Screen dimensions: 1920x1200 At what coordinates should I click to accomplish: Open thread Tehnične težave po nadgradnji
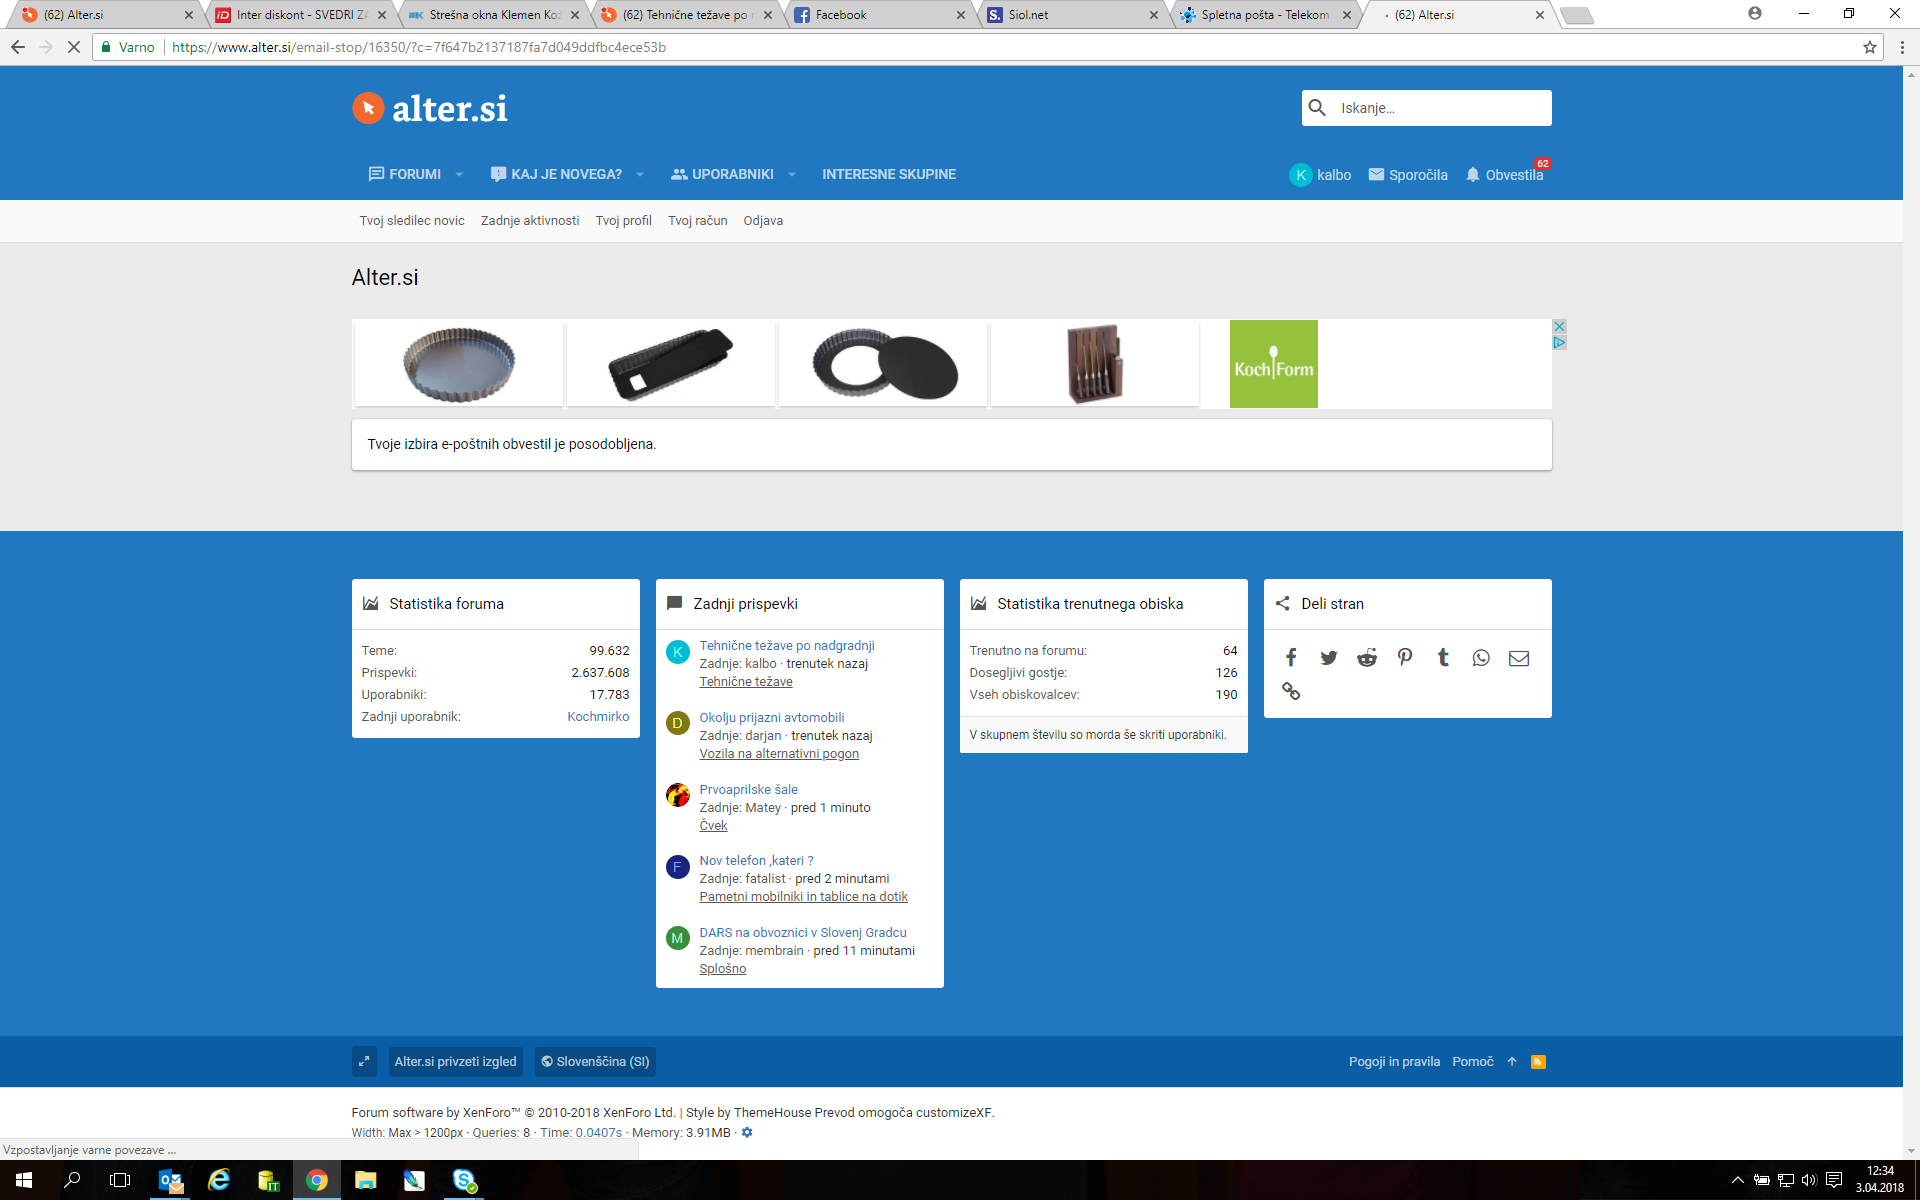787,646
